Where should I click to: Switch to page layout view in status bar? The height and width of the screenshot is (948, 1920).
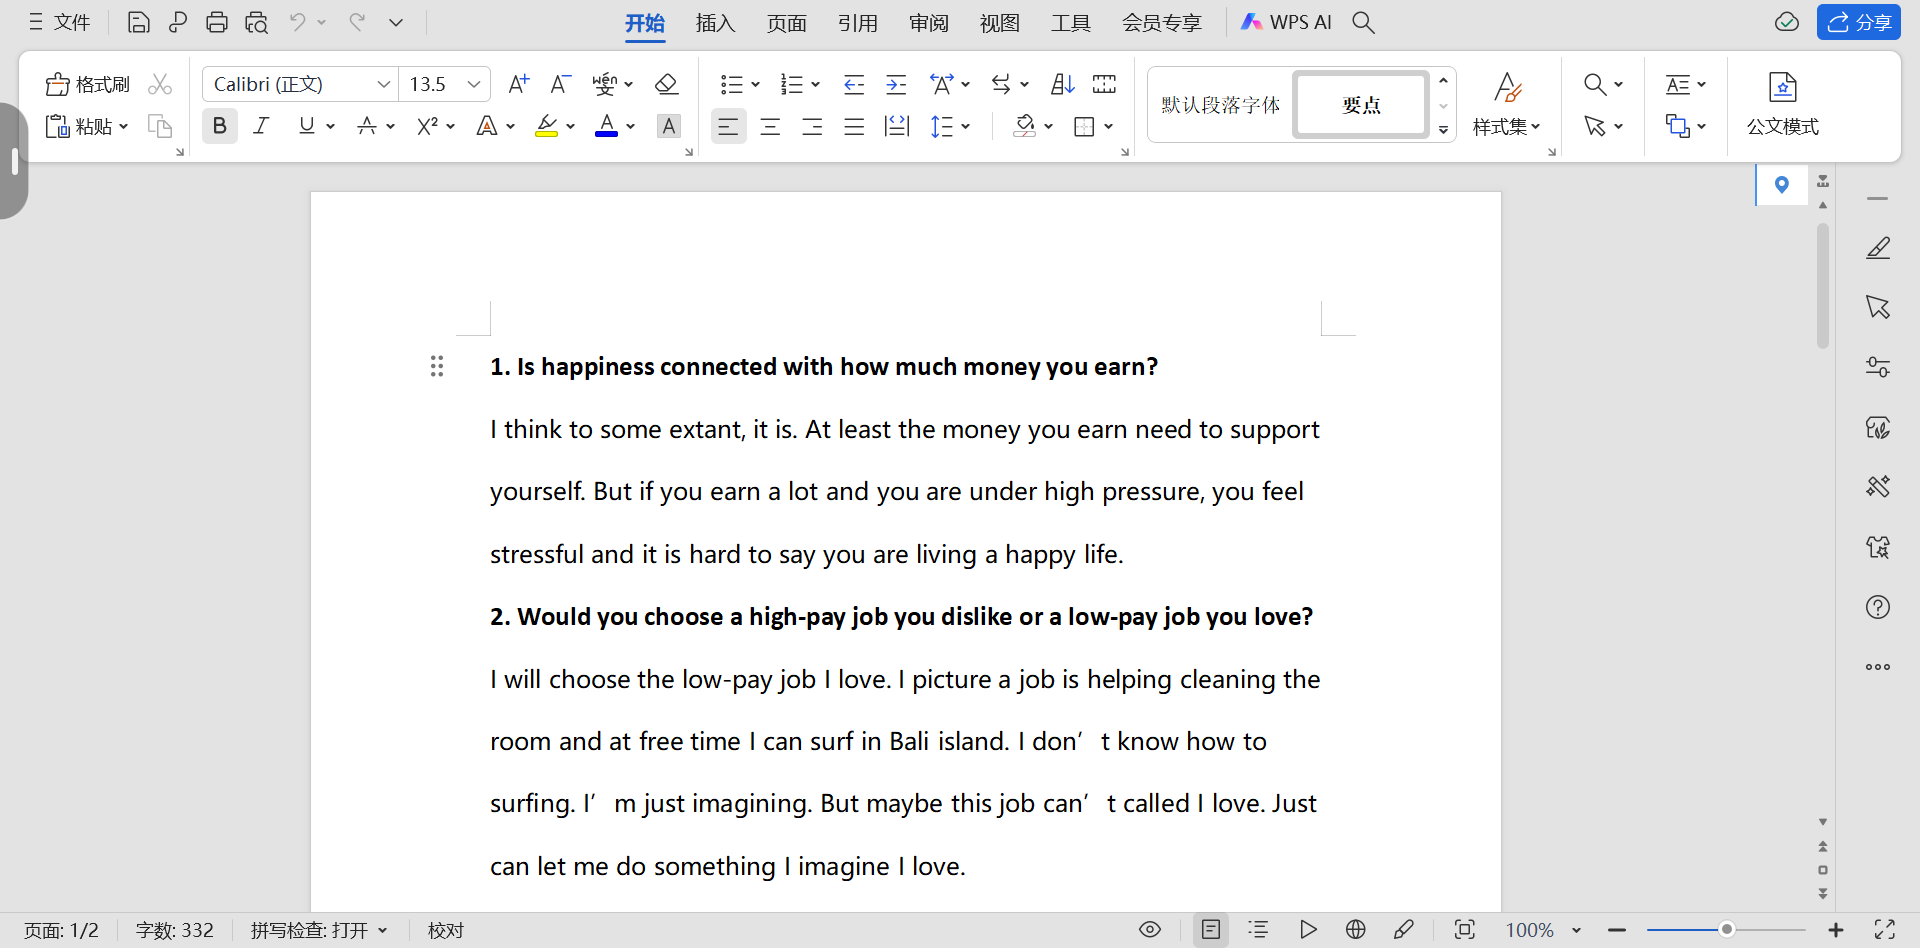pyautogui.click(x=1211, y=930)
